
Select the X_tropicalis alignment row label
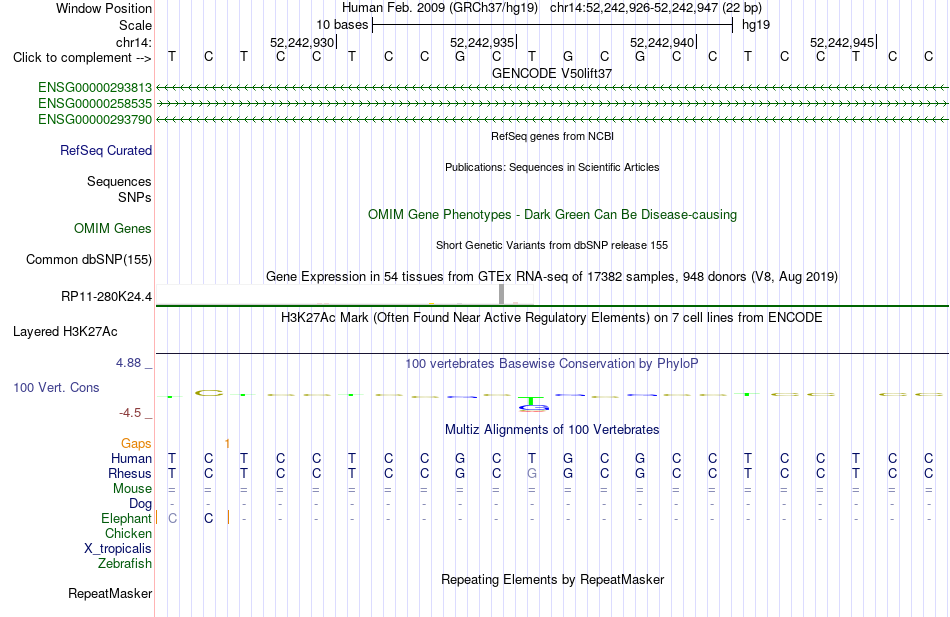click(x=118, y=549)
